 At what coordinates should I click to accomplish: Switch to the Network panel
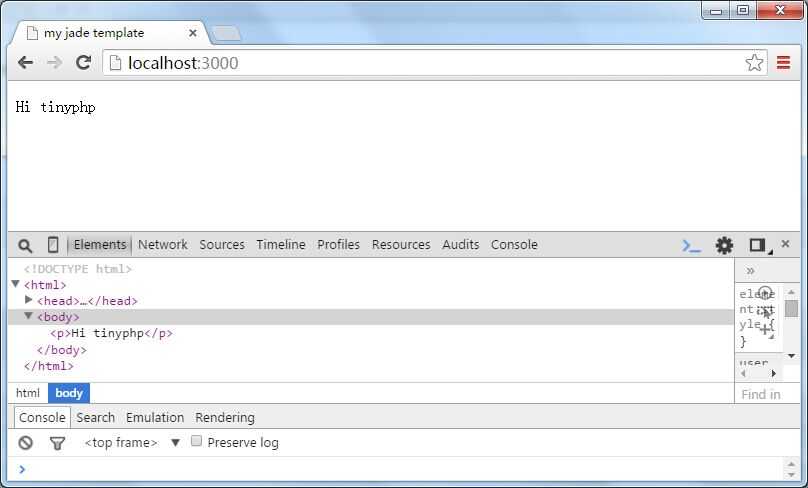[162, 245]
